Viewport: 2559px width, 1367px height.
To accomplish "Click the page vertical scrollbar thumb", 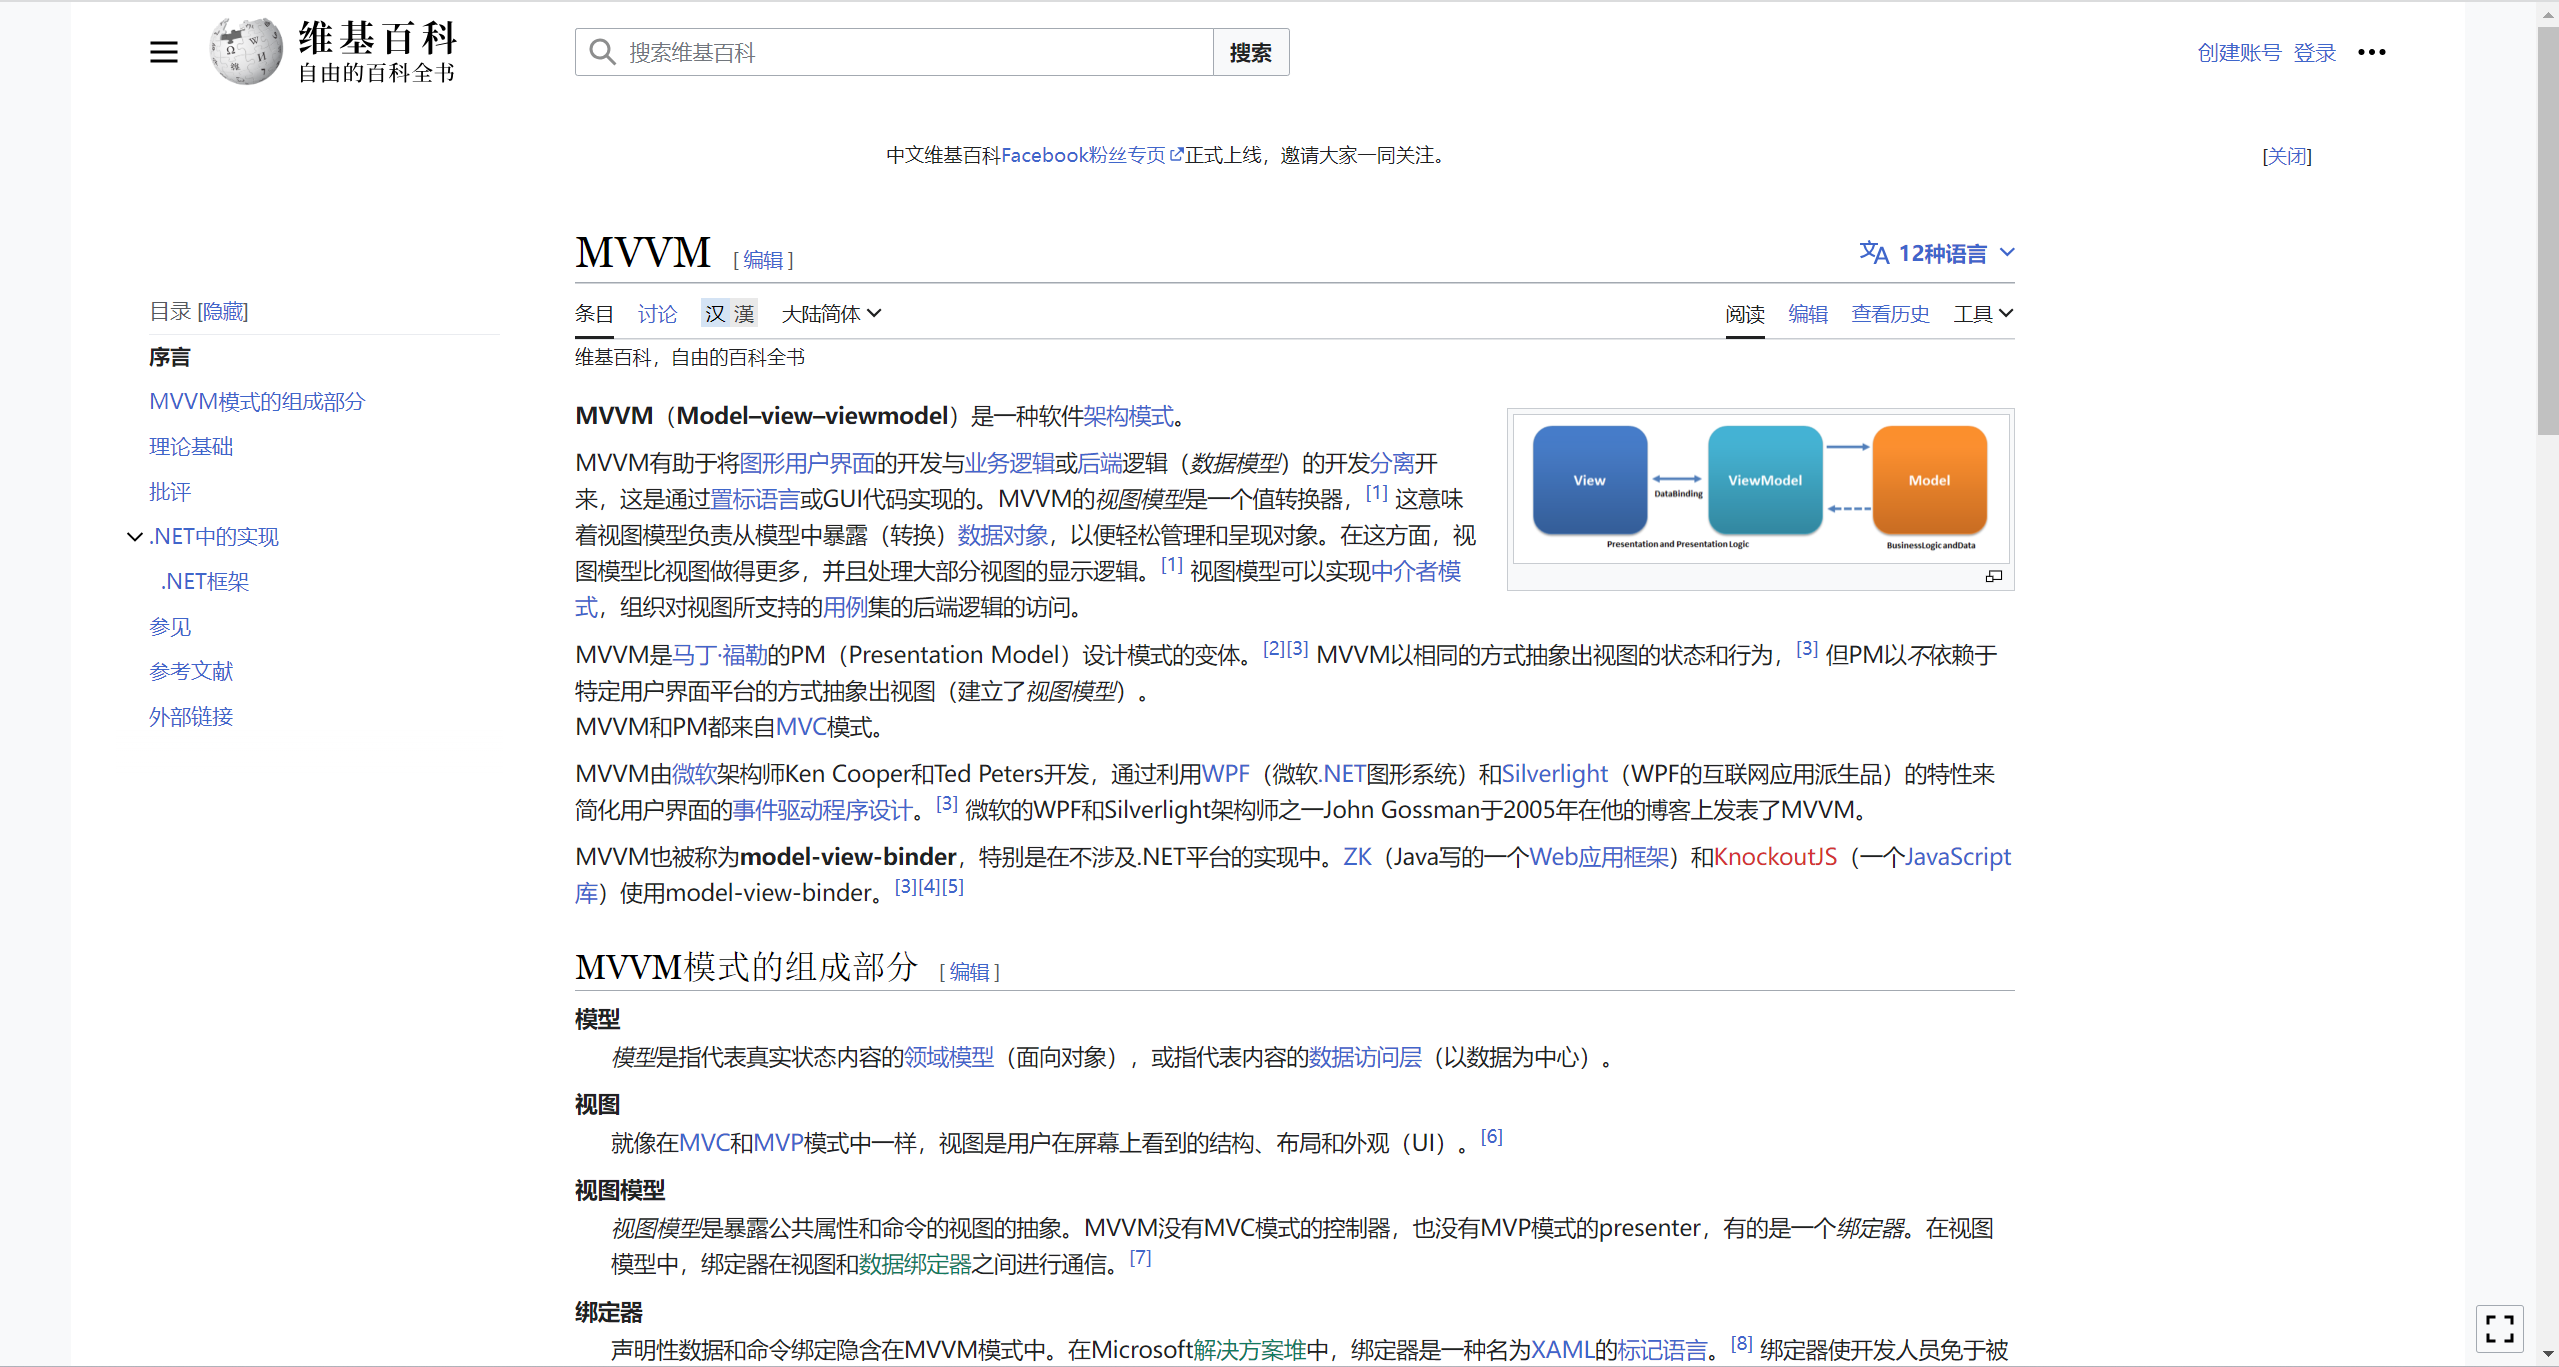I will [x=2547, y=230].
